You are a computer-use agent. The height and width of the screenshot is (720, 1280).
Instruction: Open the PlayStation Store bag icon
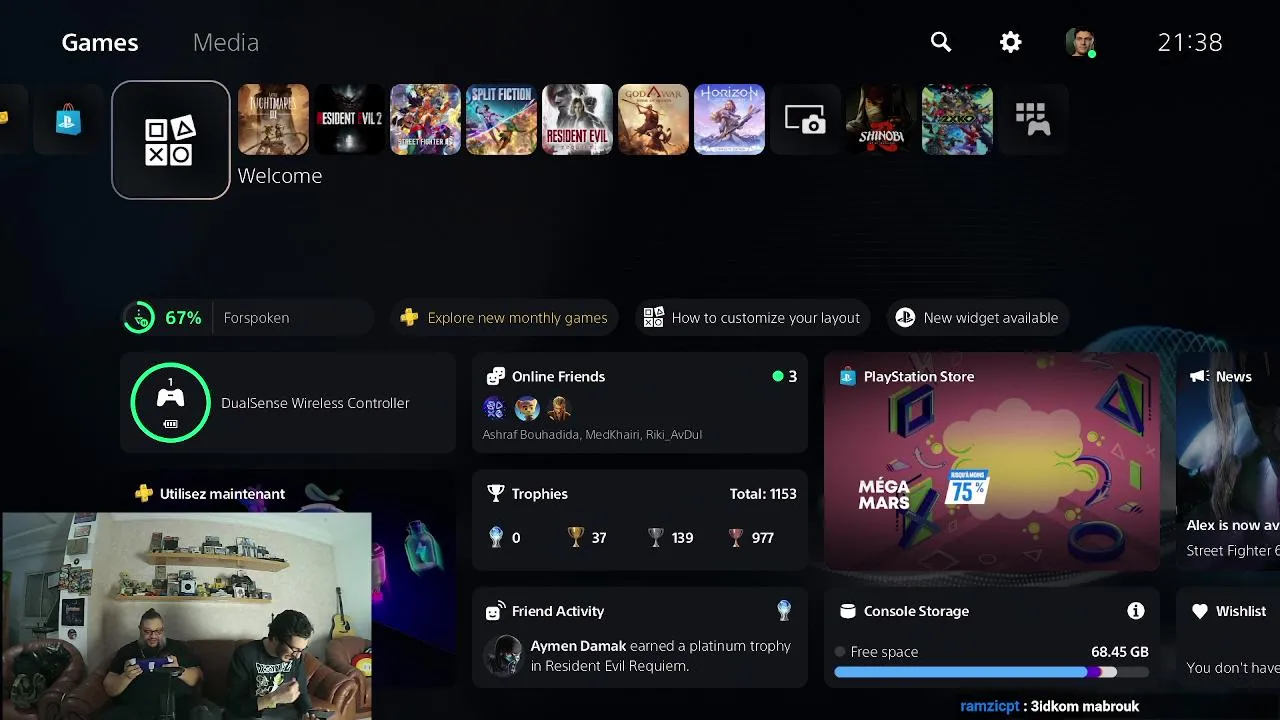pyautogui.click(x=68, y=120)
